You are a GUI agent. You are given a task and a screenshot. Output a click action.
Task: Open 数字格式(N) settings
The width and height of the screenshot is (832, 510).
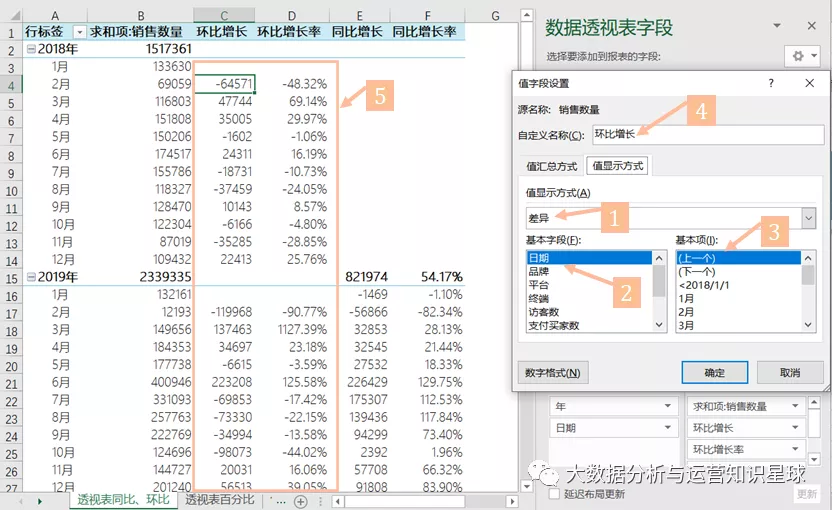552,373
